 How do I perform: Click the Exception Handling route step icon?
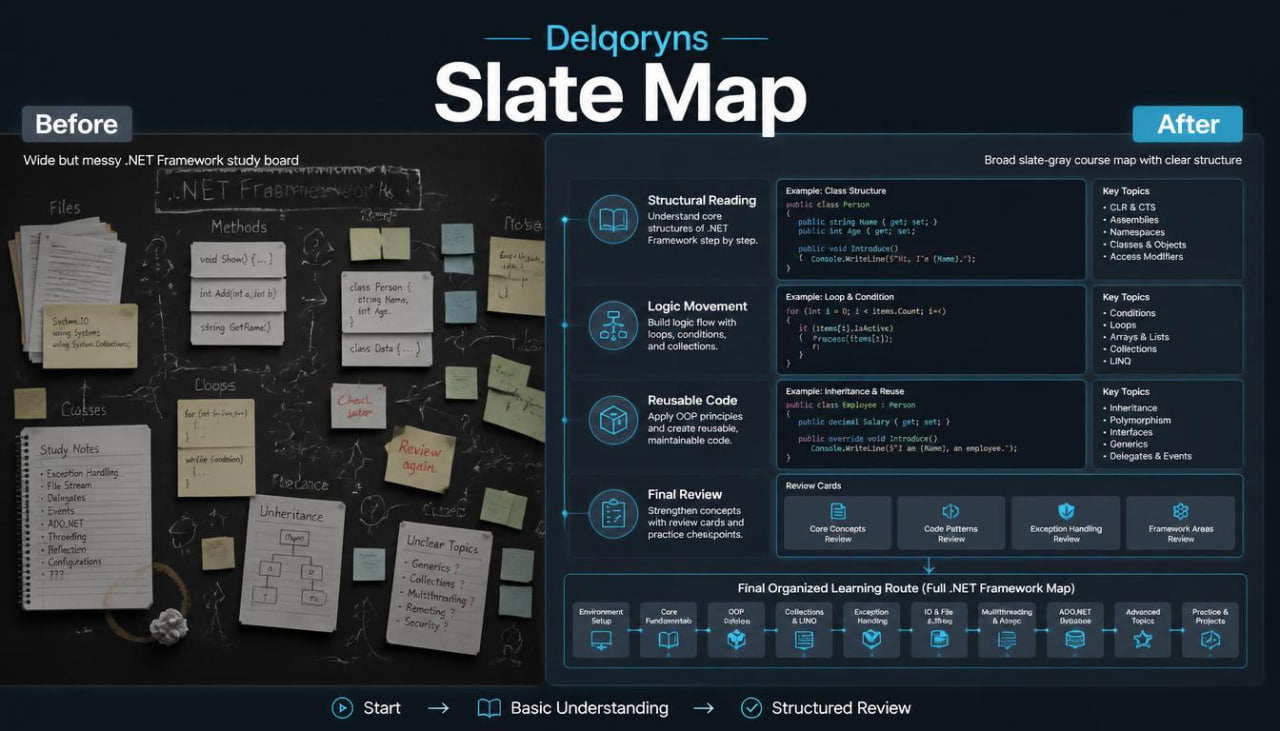click(871, 641)
